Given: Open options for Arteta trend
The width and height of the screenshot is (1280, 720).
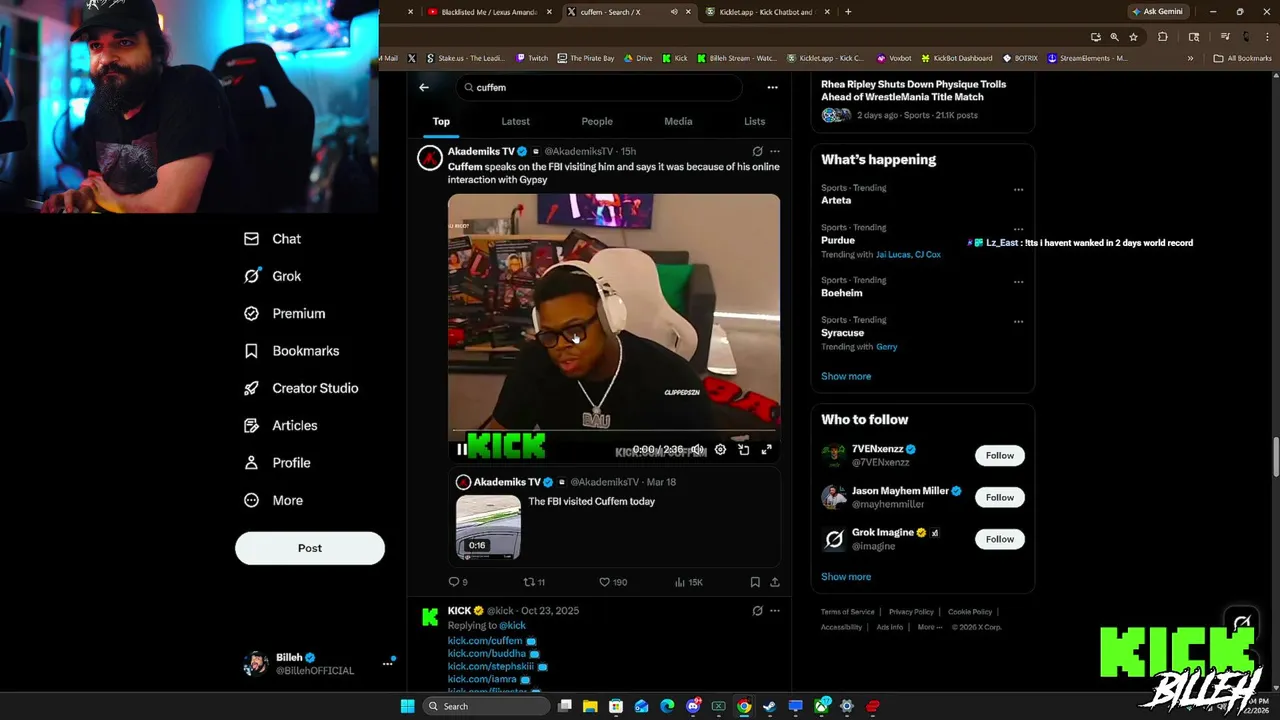Looking at the screenshot, I should [x=1018, y=189].
